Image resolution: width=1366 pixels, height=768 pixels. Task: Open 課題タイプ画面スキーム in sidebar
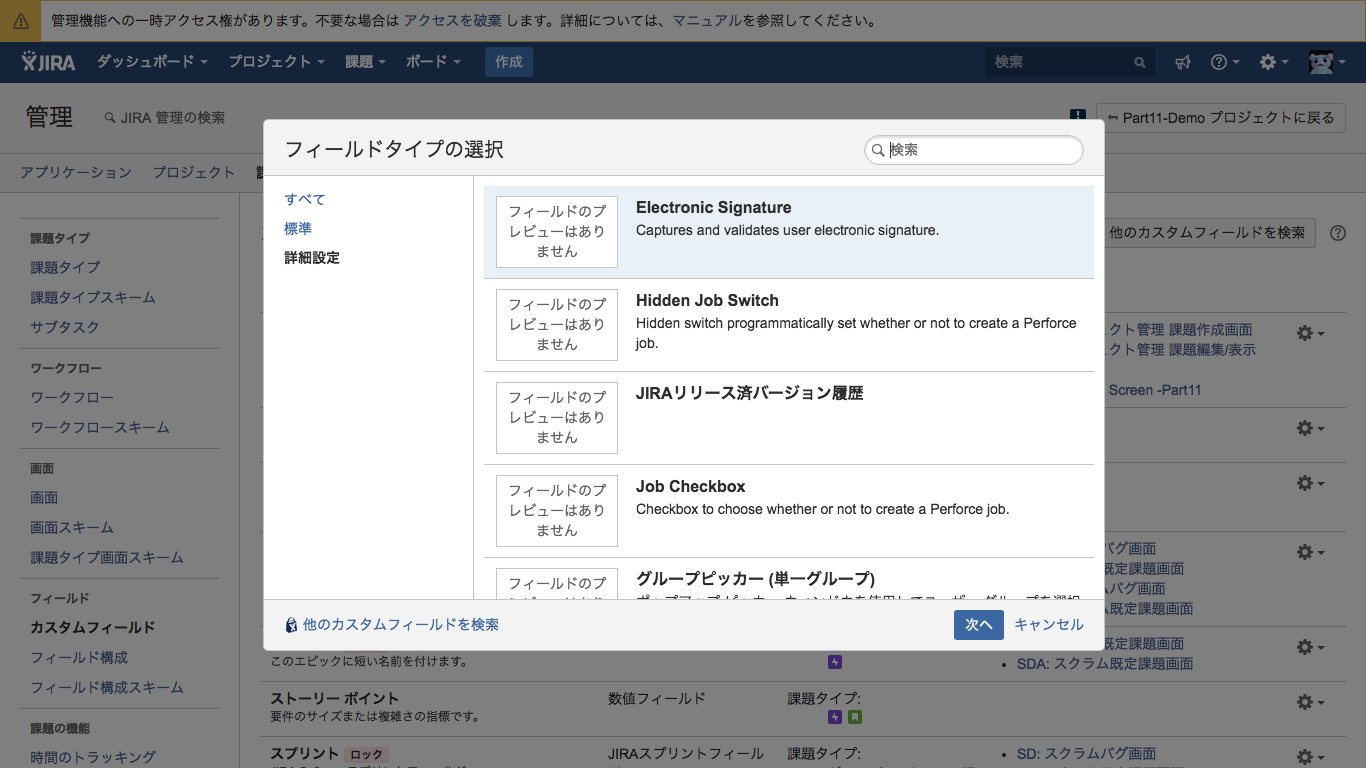107,557
